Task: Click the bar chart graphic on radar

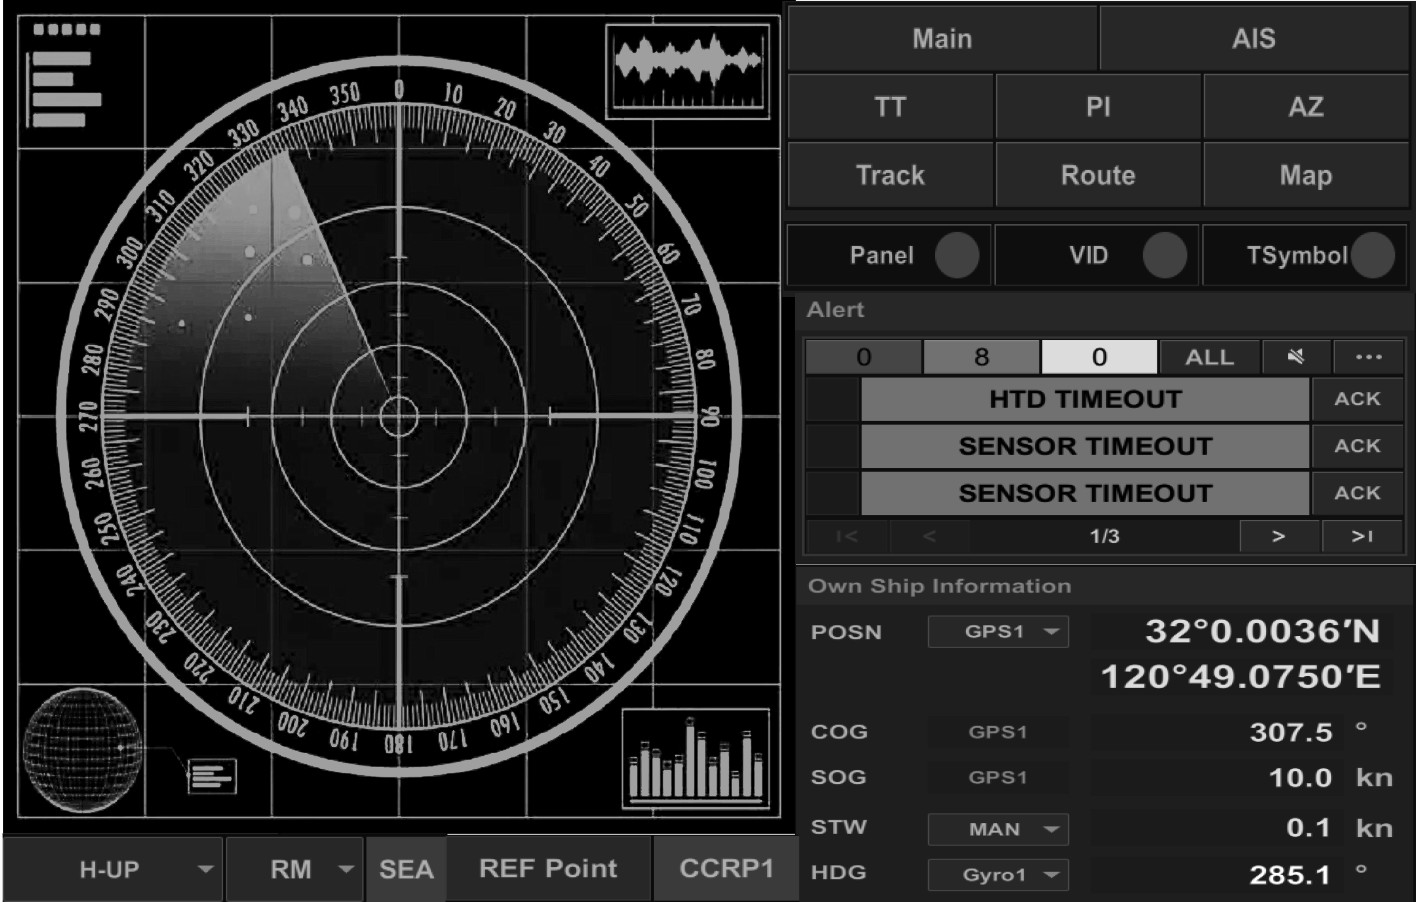Action: click(x=695, y=760)
